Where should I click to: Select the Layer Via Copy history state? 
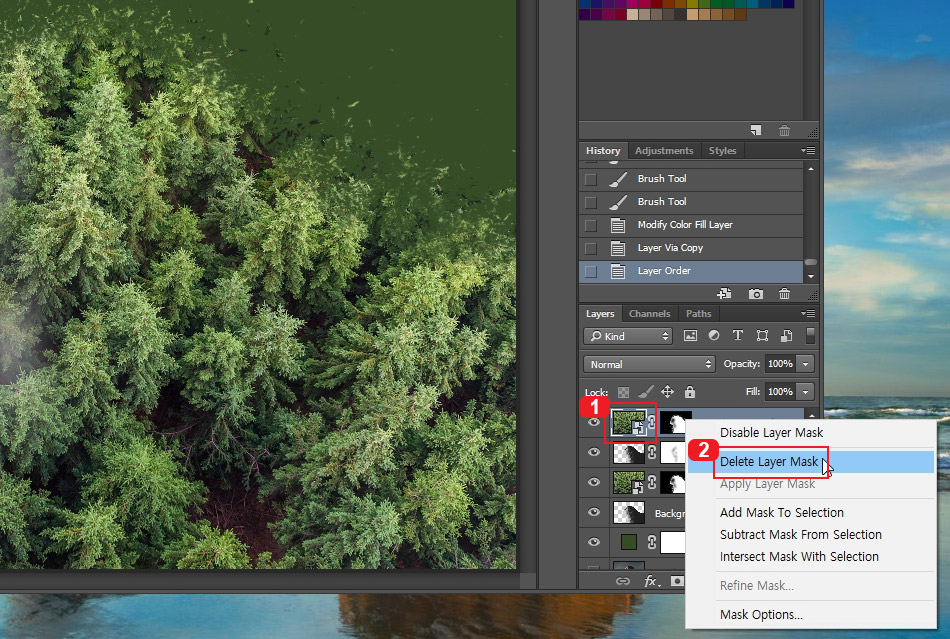[691, 248]
